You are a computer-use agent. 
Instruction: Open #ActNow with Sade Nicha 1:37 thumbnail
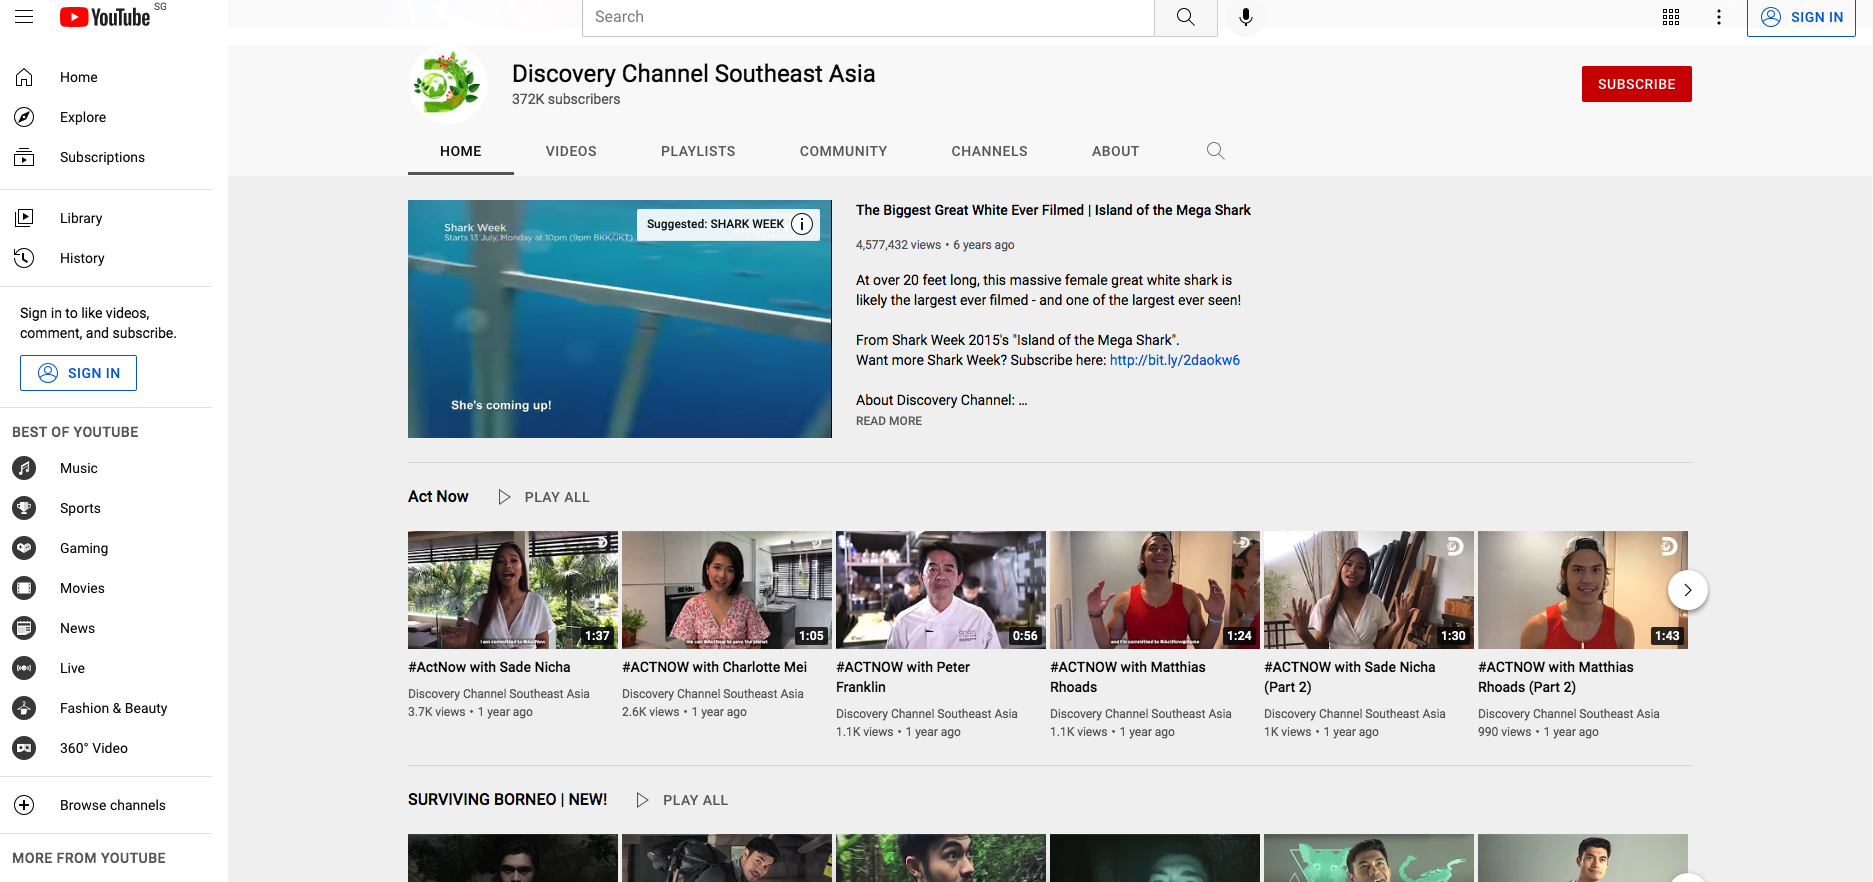[513, 590]
